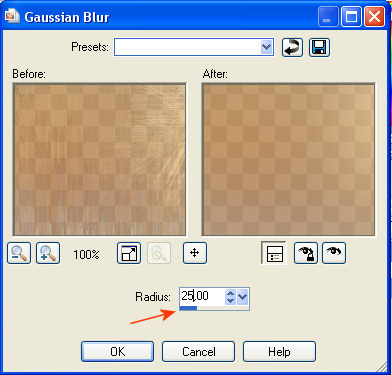The width and height of the screenshot is (392, 375).
Task: Click the Save preset floppy disk icon
Action: pos(319,47)
